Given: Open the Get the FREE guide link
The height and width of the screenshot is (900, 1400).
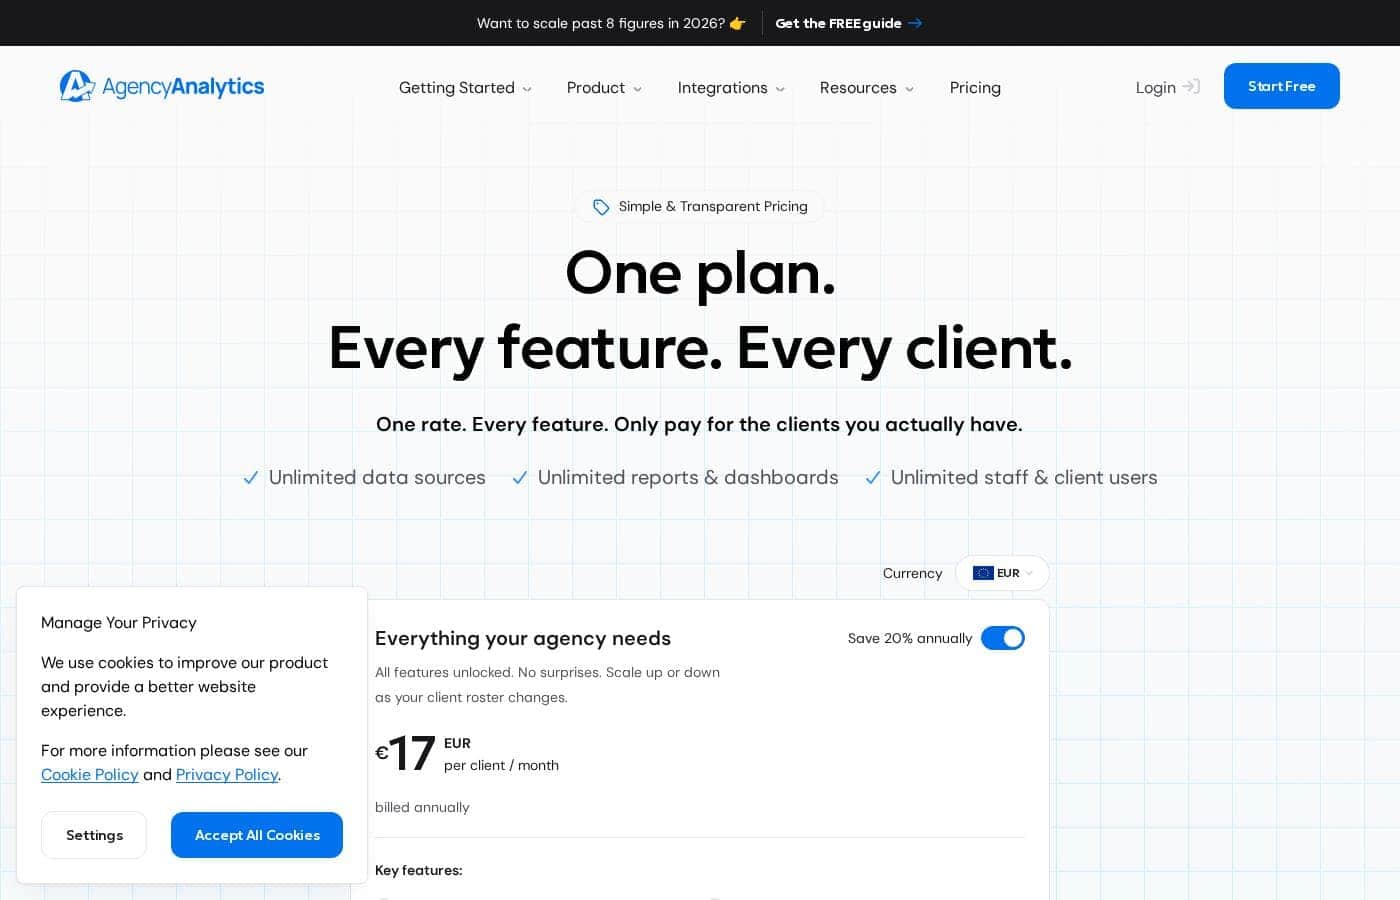Looking at the screenshot, I should tap(848, 23).
